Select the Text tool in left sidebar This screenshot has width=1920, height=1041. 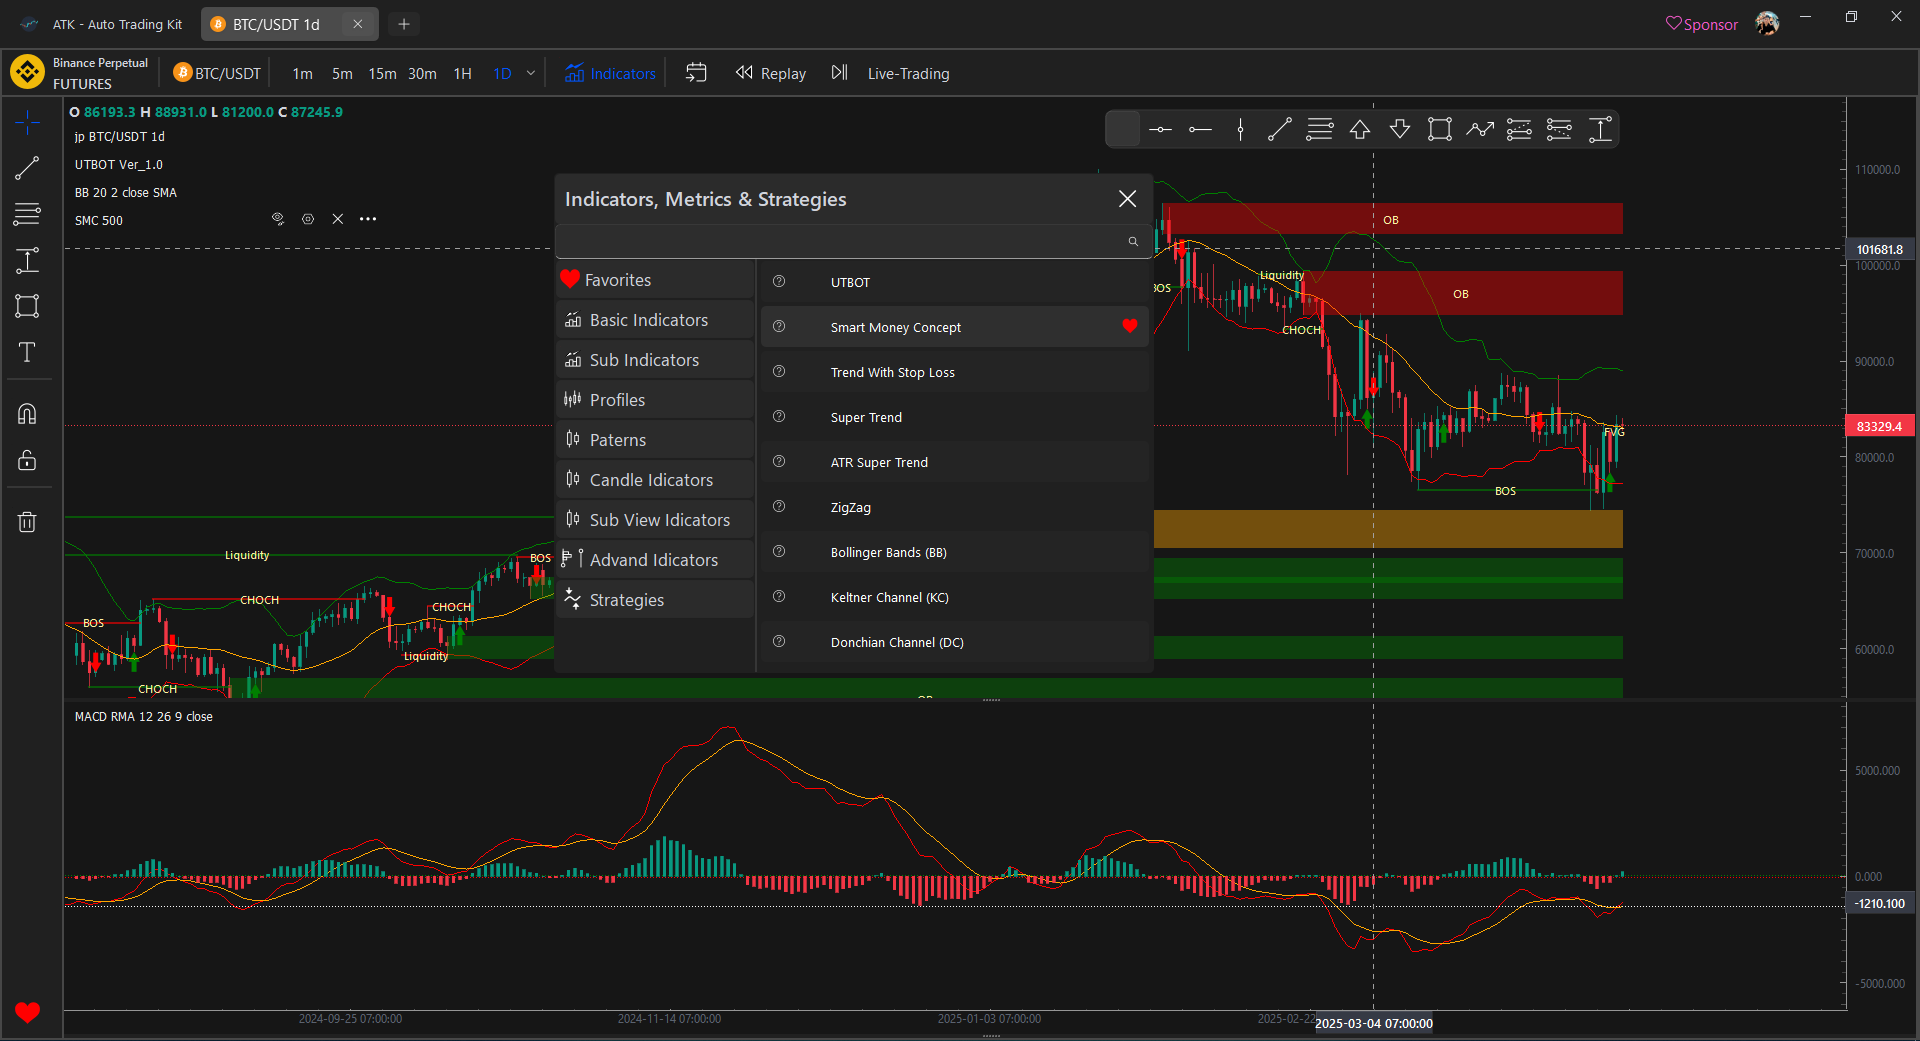(27, 352)
